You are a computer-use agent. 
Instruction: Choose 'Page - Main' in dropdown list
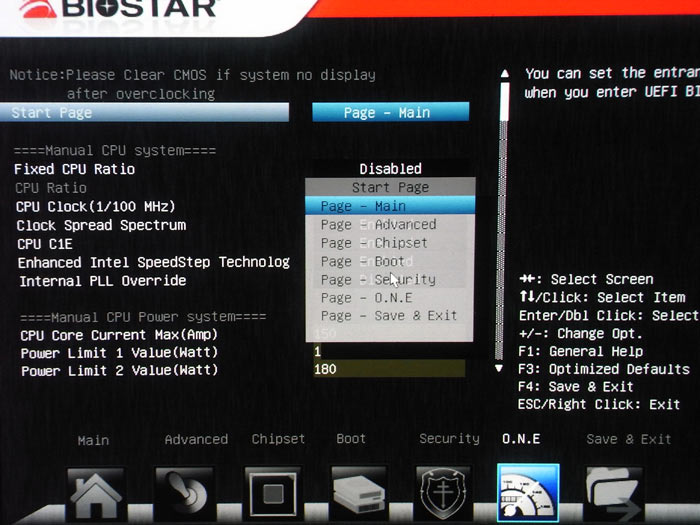tap(390, 206)
